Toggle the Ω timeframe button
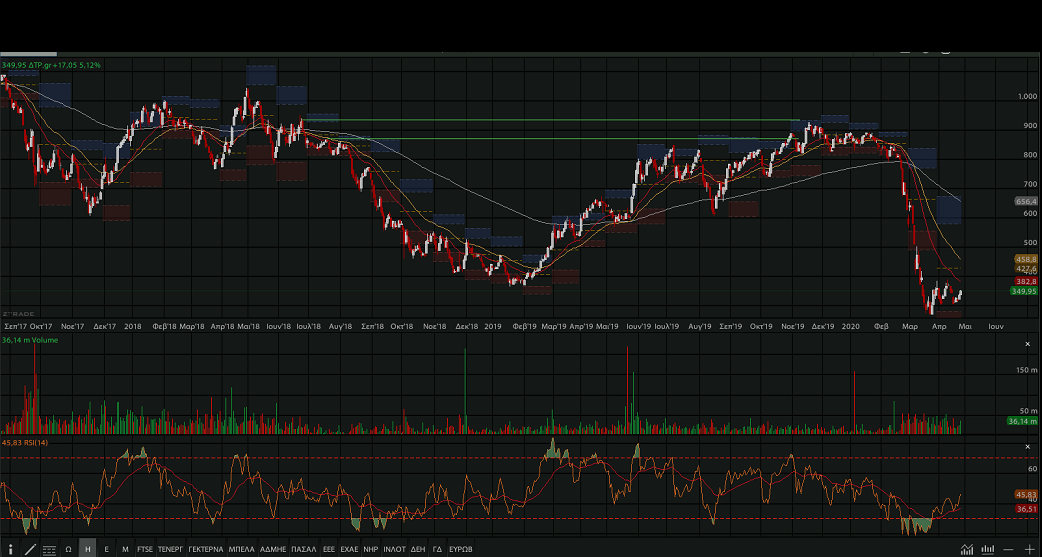1042x557 pixels. (x=68, y=549)
